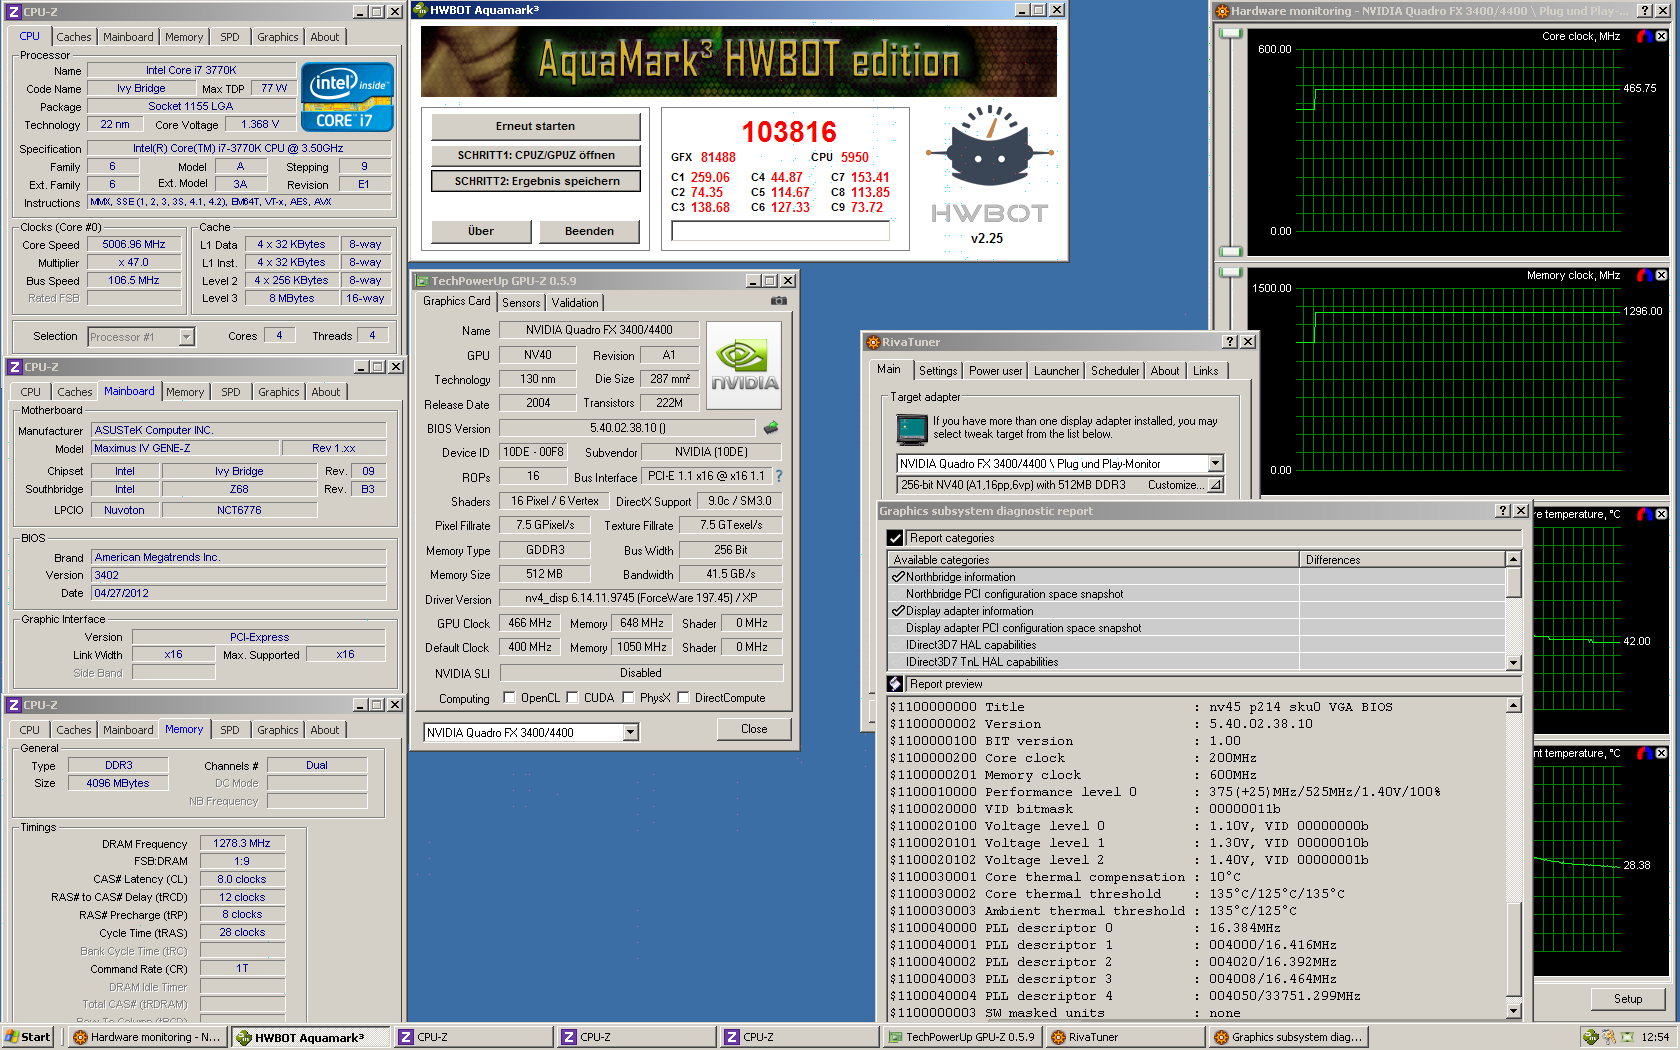Open the Customize arrow in RivaTuner
Image resolution: width=1680 pixels, height=1050 pixels.
point(1215,485)
